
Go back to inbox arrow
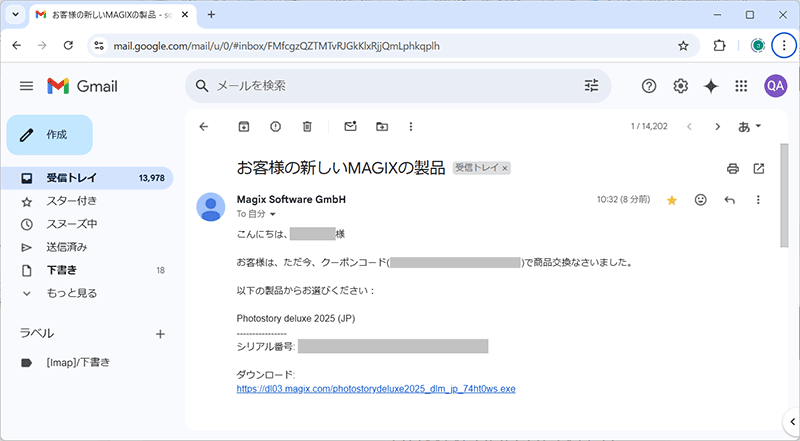pos(204,127)
